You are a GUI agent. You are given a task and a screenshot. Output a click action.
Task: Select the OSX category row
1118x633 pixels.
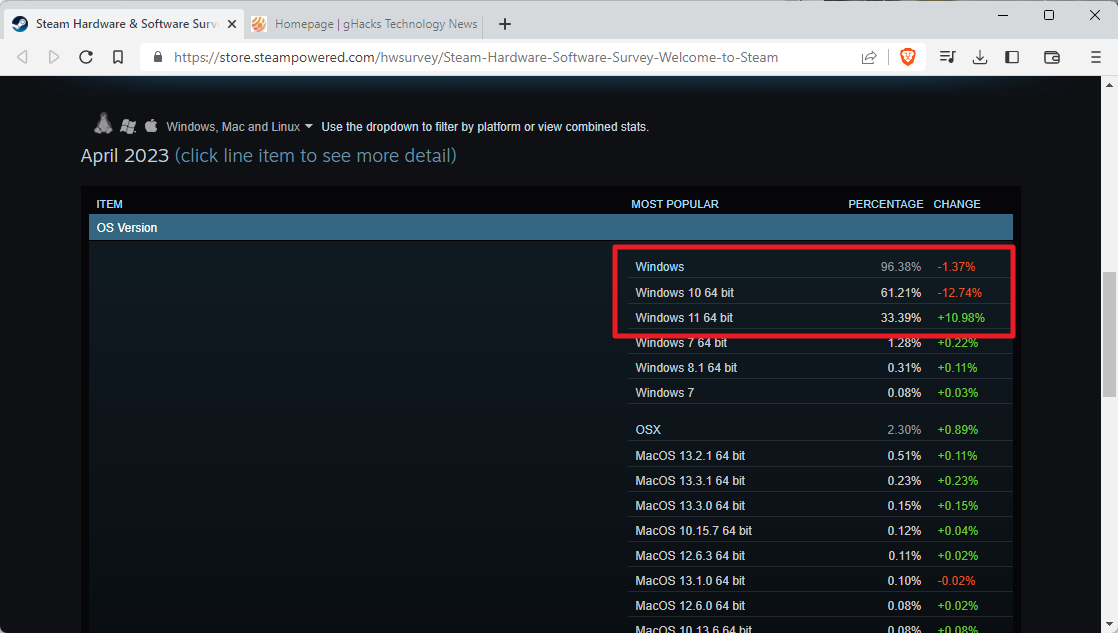tap(820, 430)
